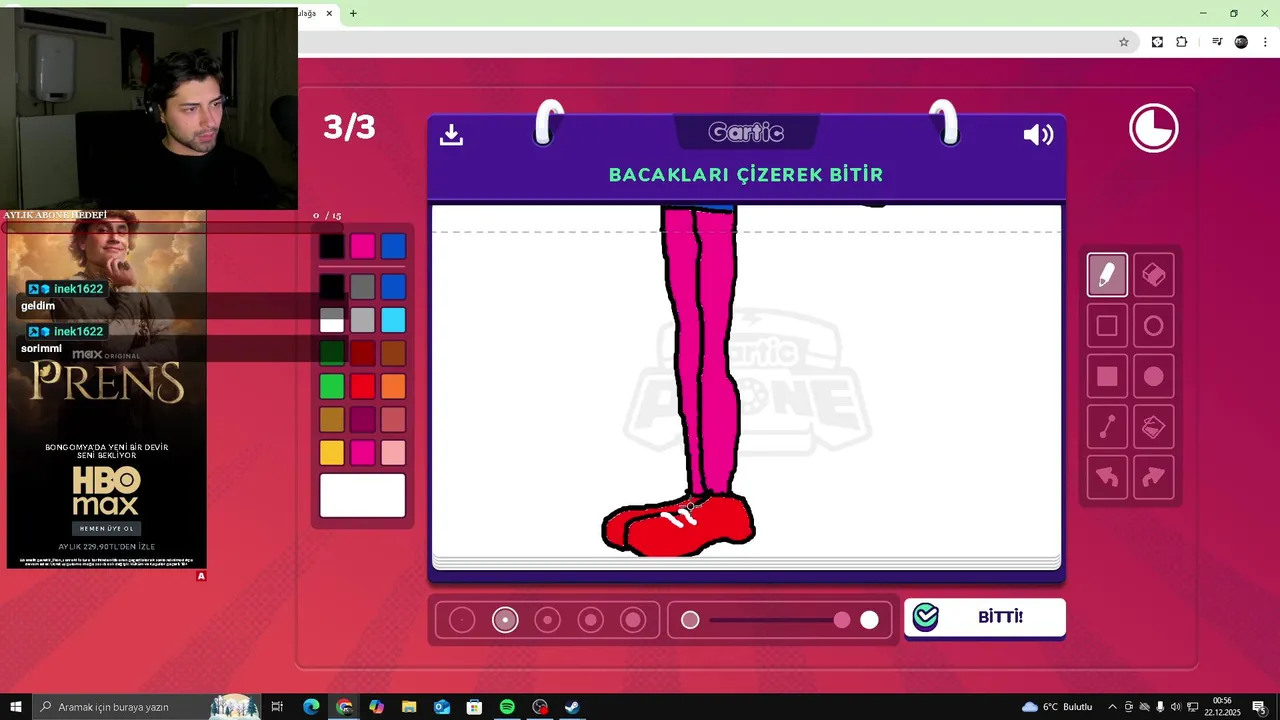This screenshot has height=720, width=1280.
Task: Choose the empty rectangle shape tool
Action: click(x=1107, y=326)
